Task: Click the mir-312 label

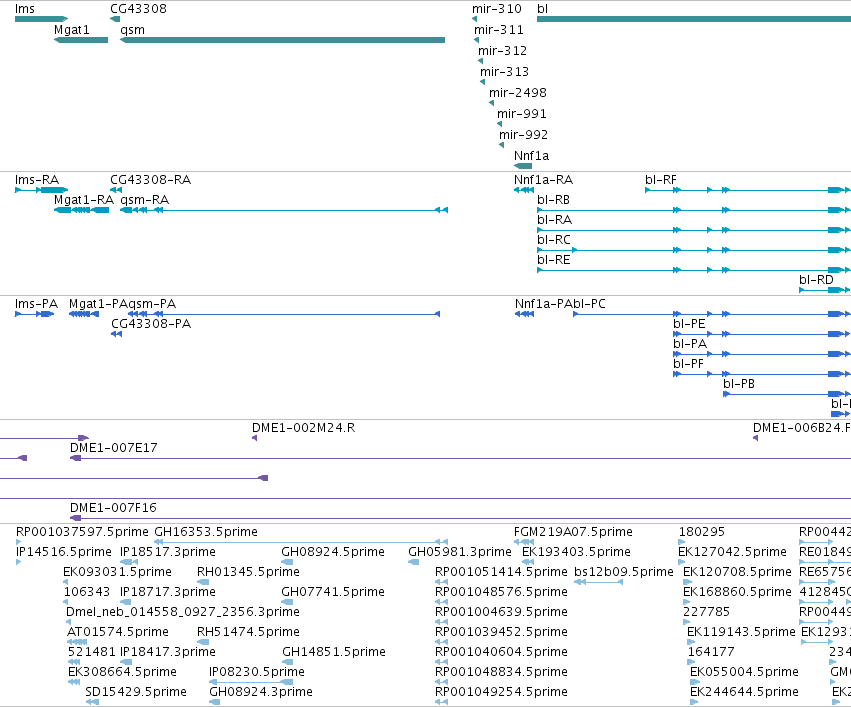Action: pos(503,51)
